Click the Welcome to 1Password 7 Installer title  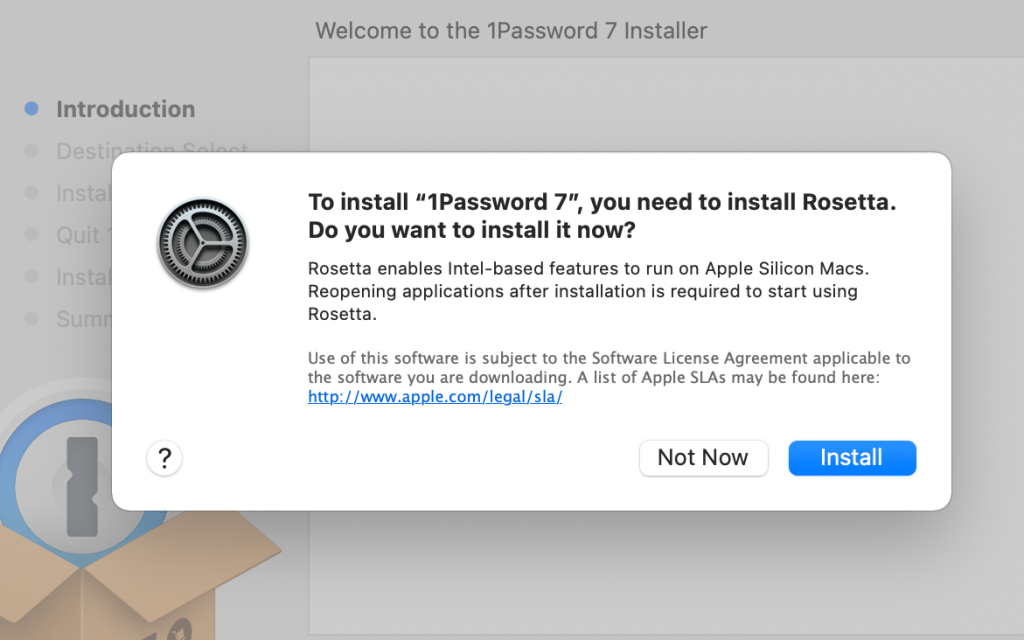tap(511, 31)
